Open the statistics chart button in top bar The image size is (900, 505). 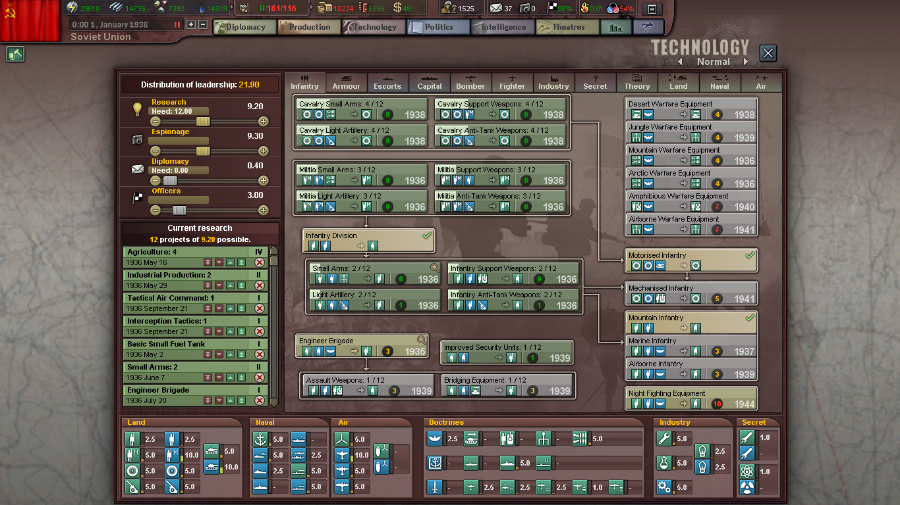pyautogui.click(x=615, y=27)
